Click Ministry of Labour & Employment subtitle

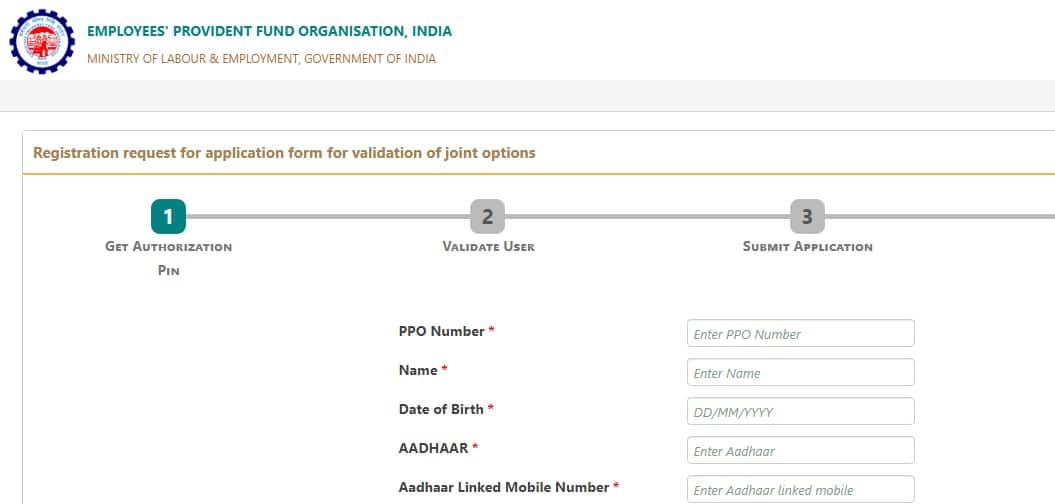point(262,59)
